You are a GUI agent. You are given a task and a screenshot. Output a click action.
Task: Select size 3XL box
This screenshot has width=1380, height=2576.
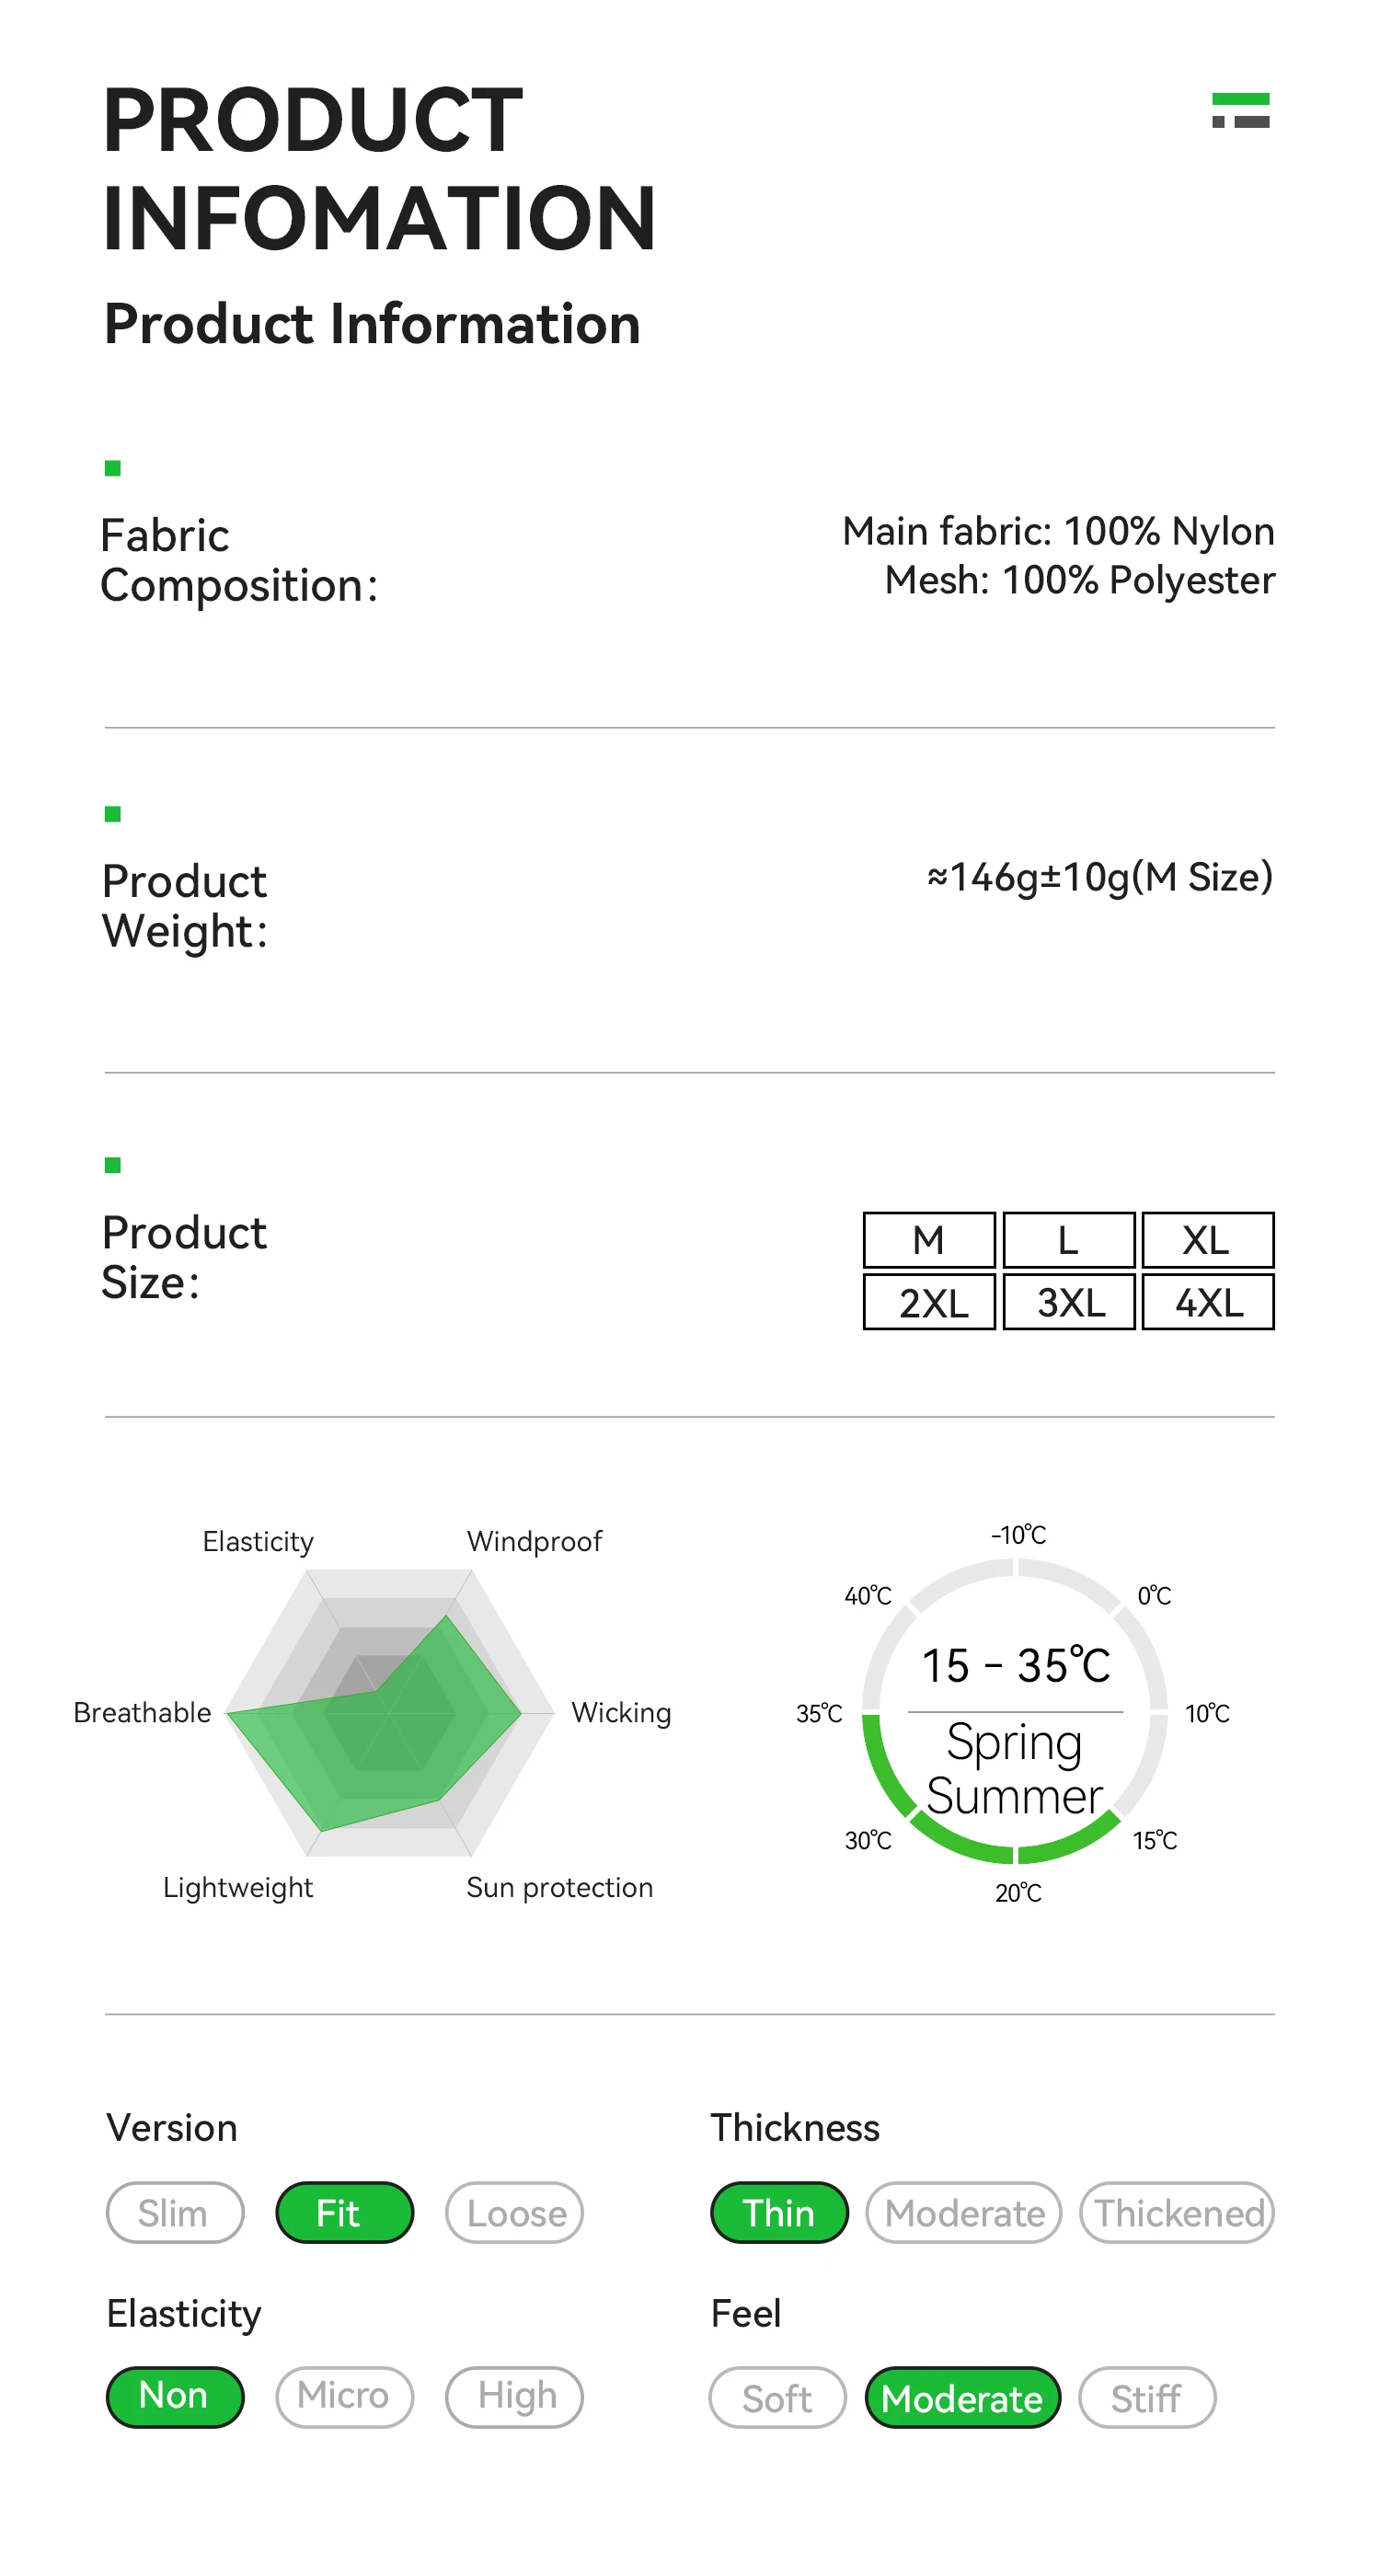point(1069,1302)
